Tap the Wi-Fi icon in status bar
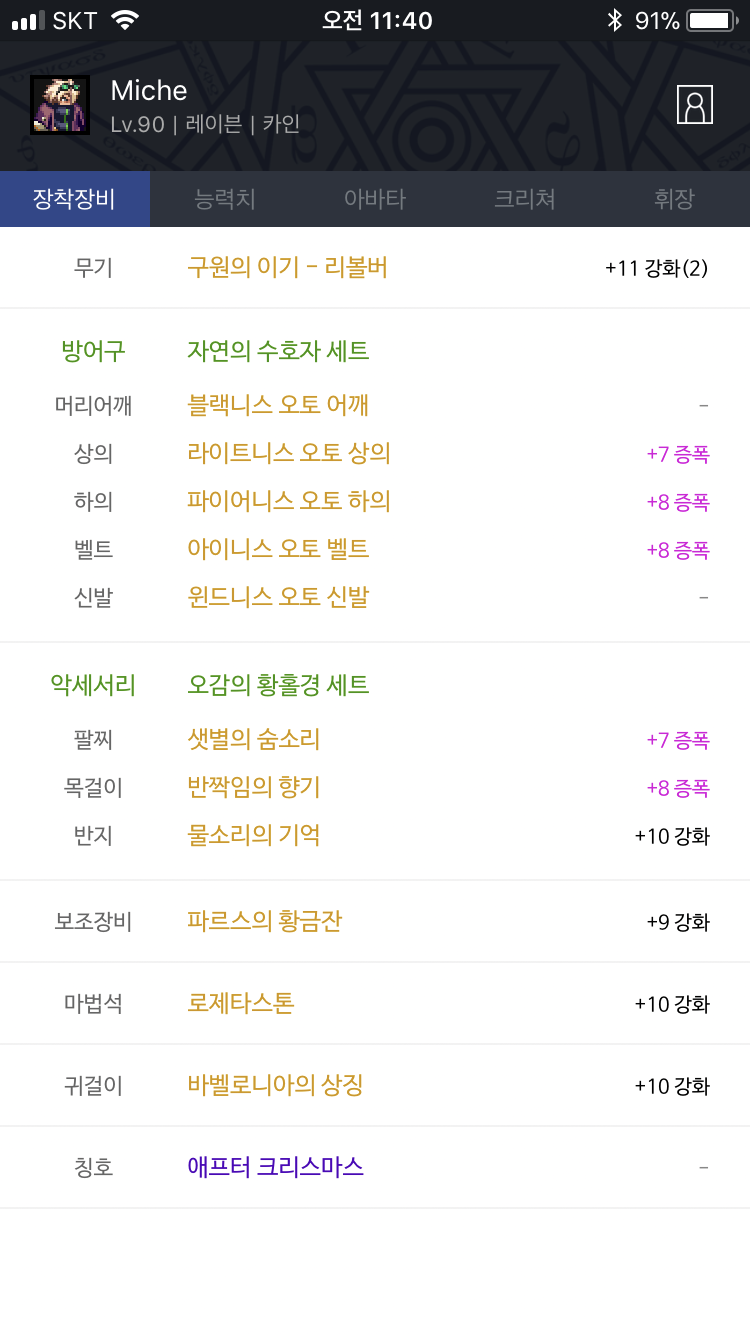Viewport: 750px width, 1334px height. point(125,20)
